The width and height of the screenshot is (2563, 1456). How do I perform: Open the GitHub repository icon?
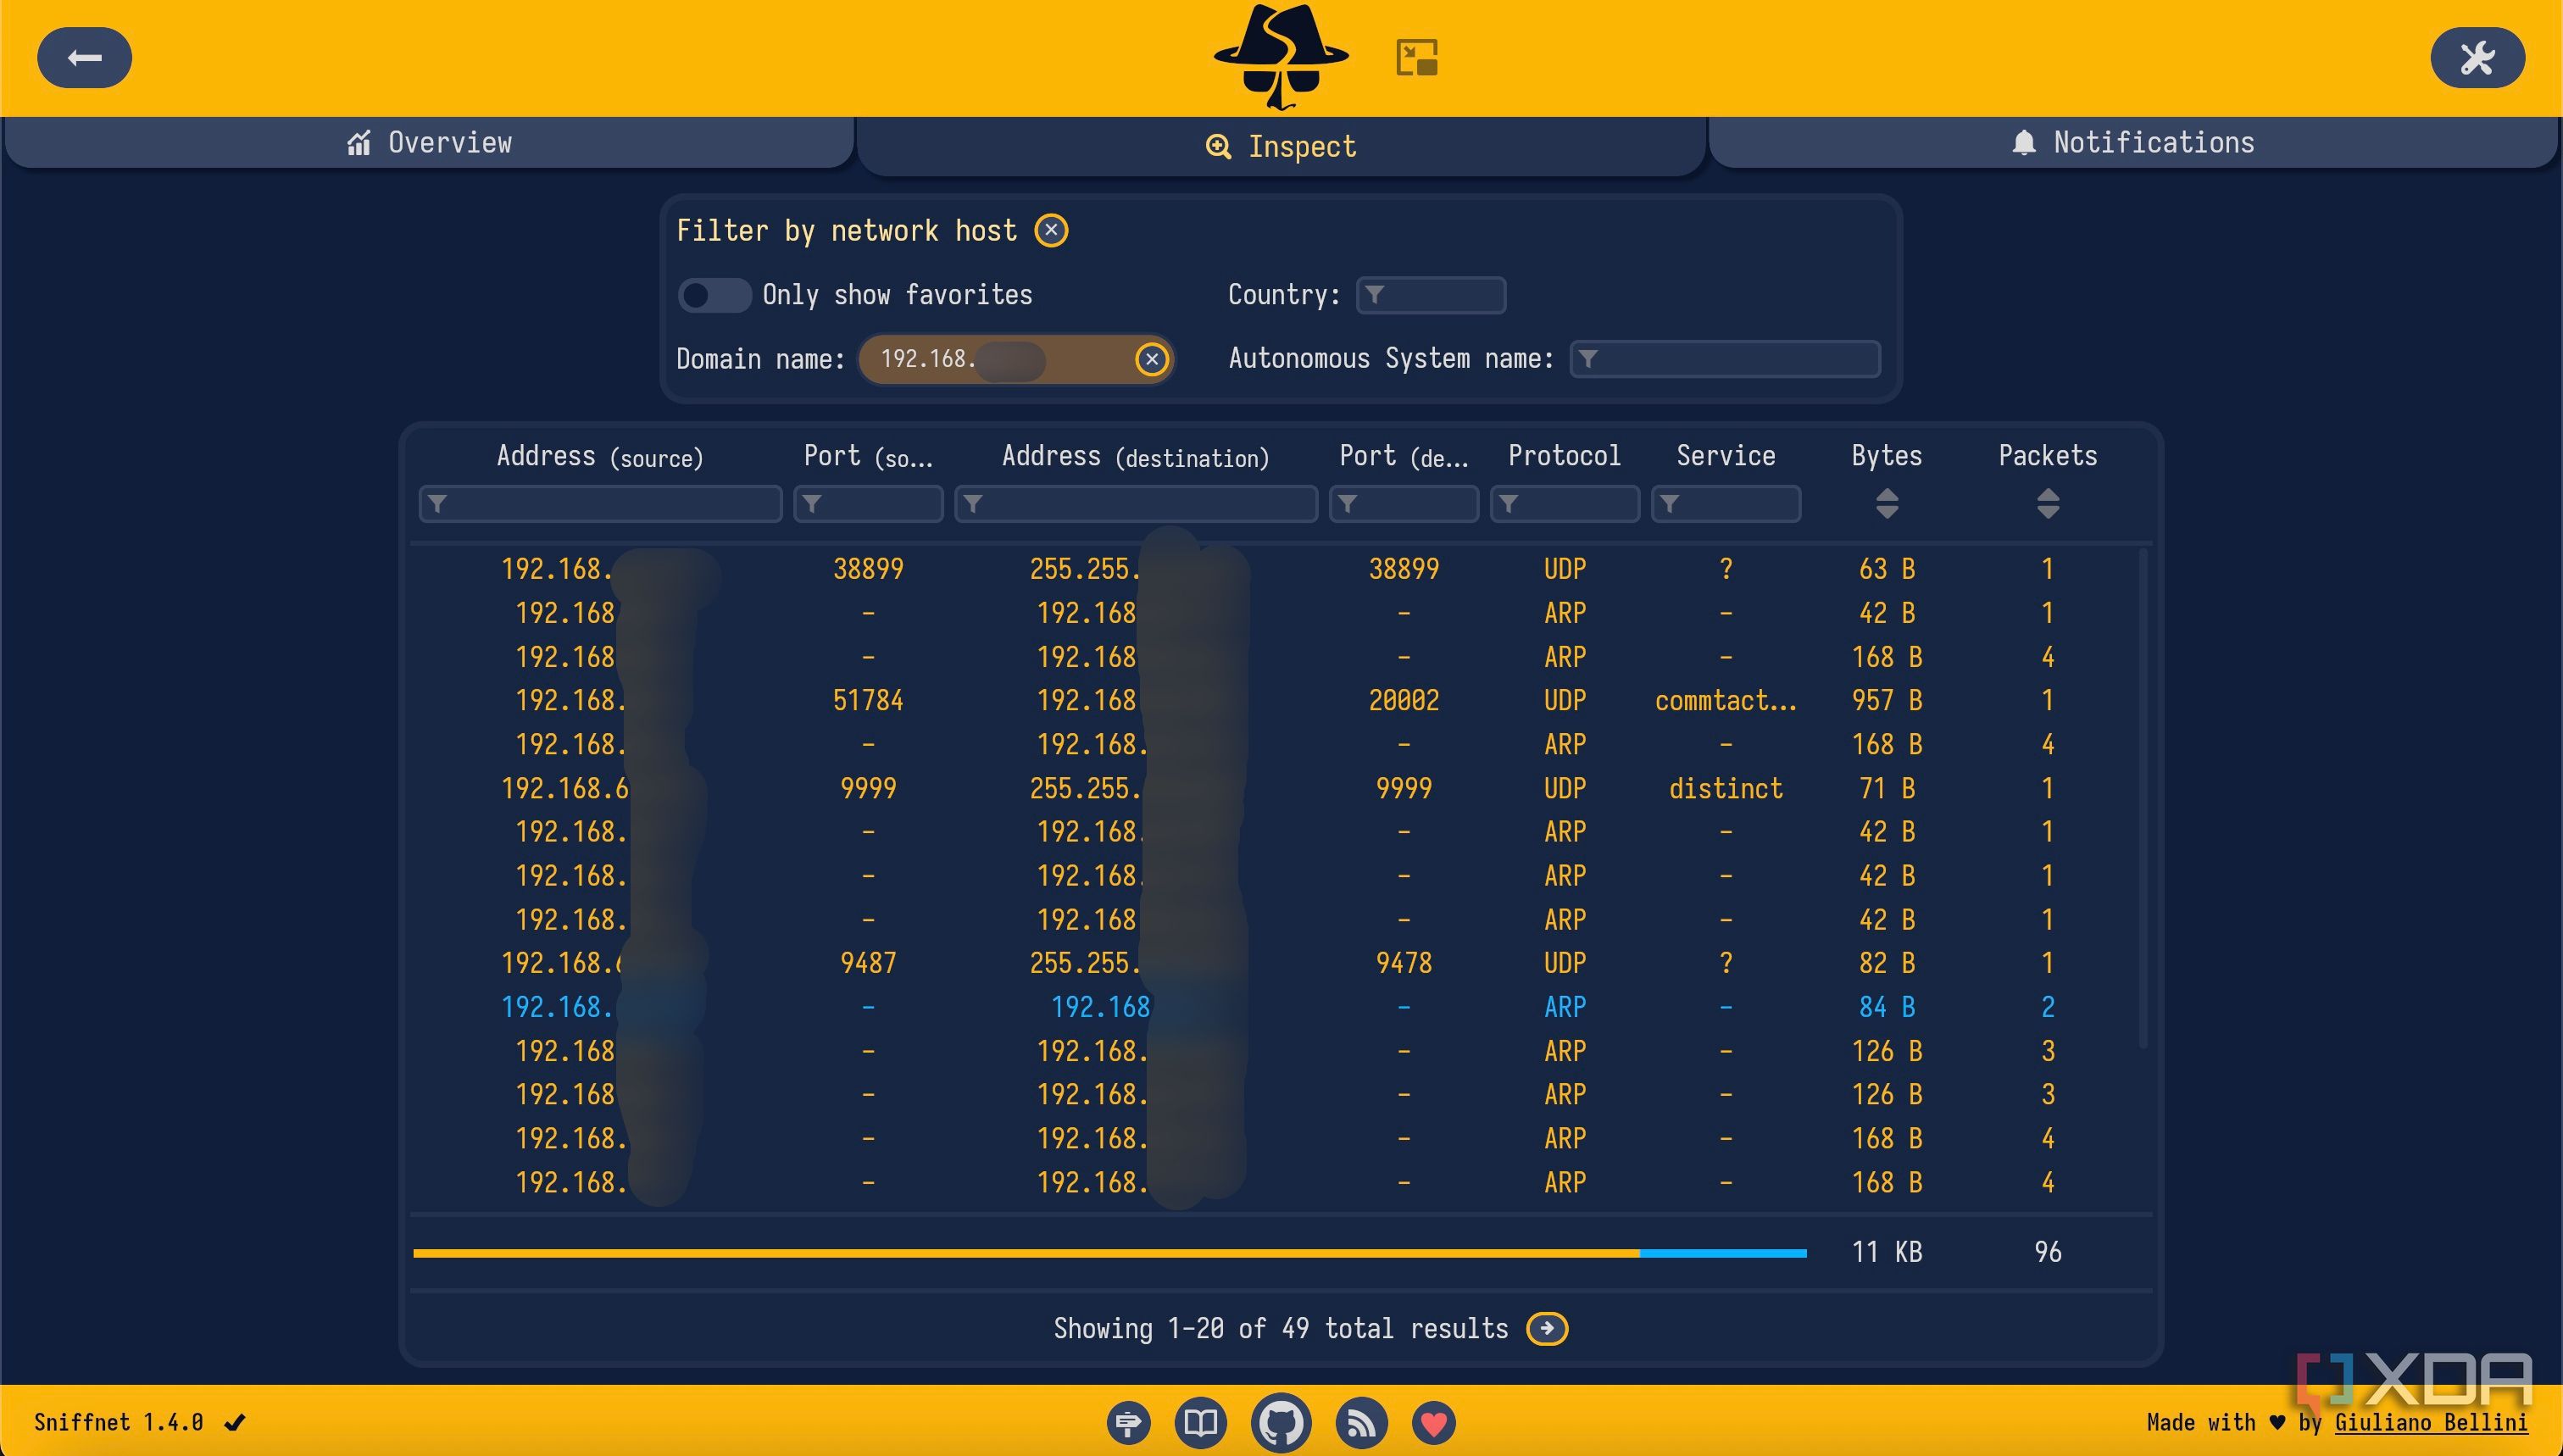click(1281, 1422)
